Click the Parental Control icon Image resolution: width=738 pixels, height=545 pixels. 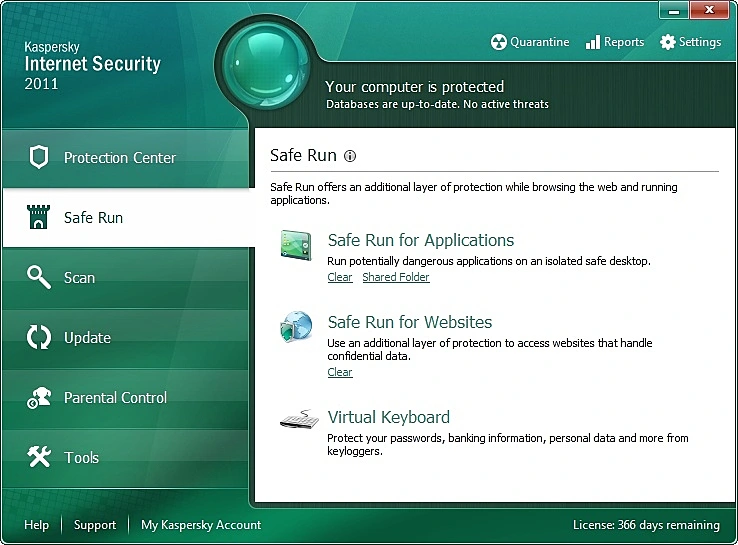39,397
